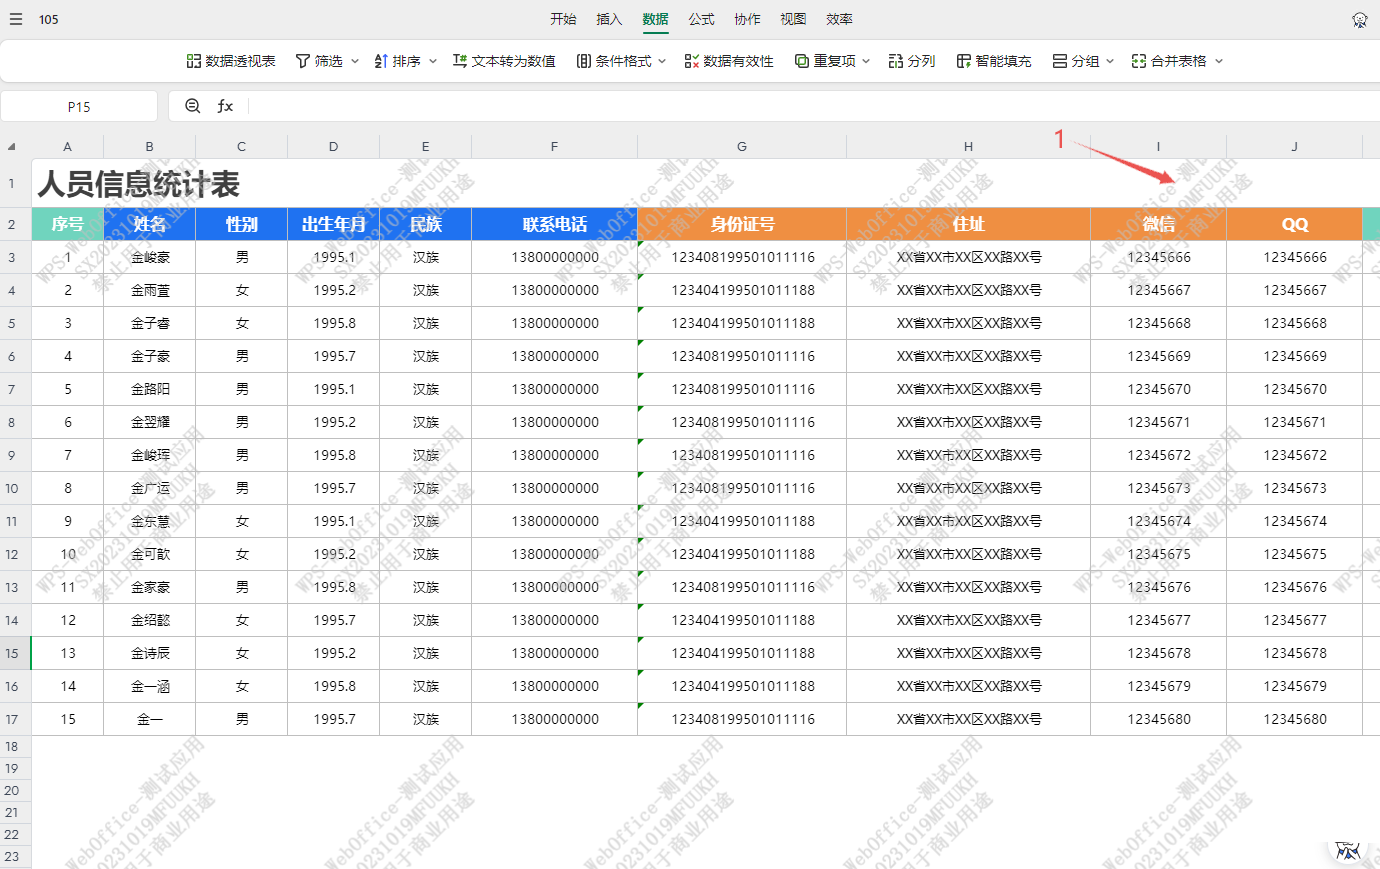Select column G header

(742, 146)
